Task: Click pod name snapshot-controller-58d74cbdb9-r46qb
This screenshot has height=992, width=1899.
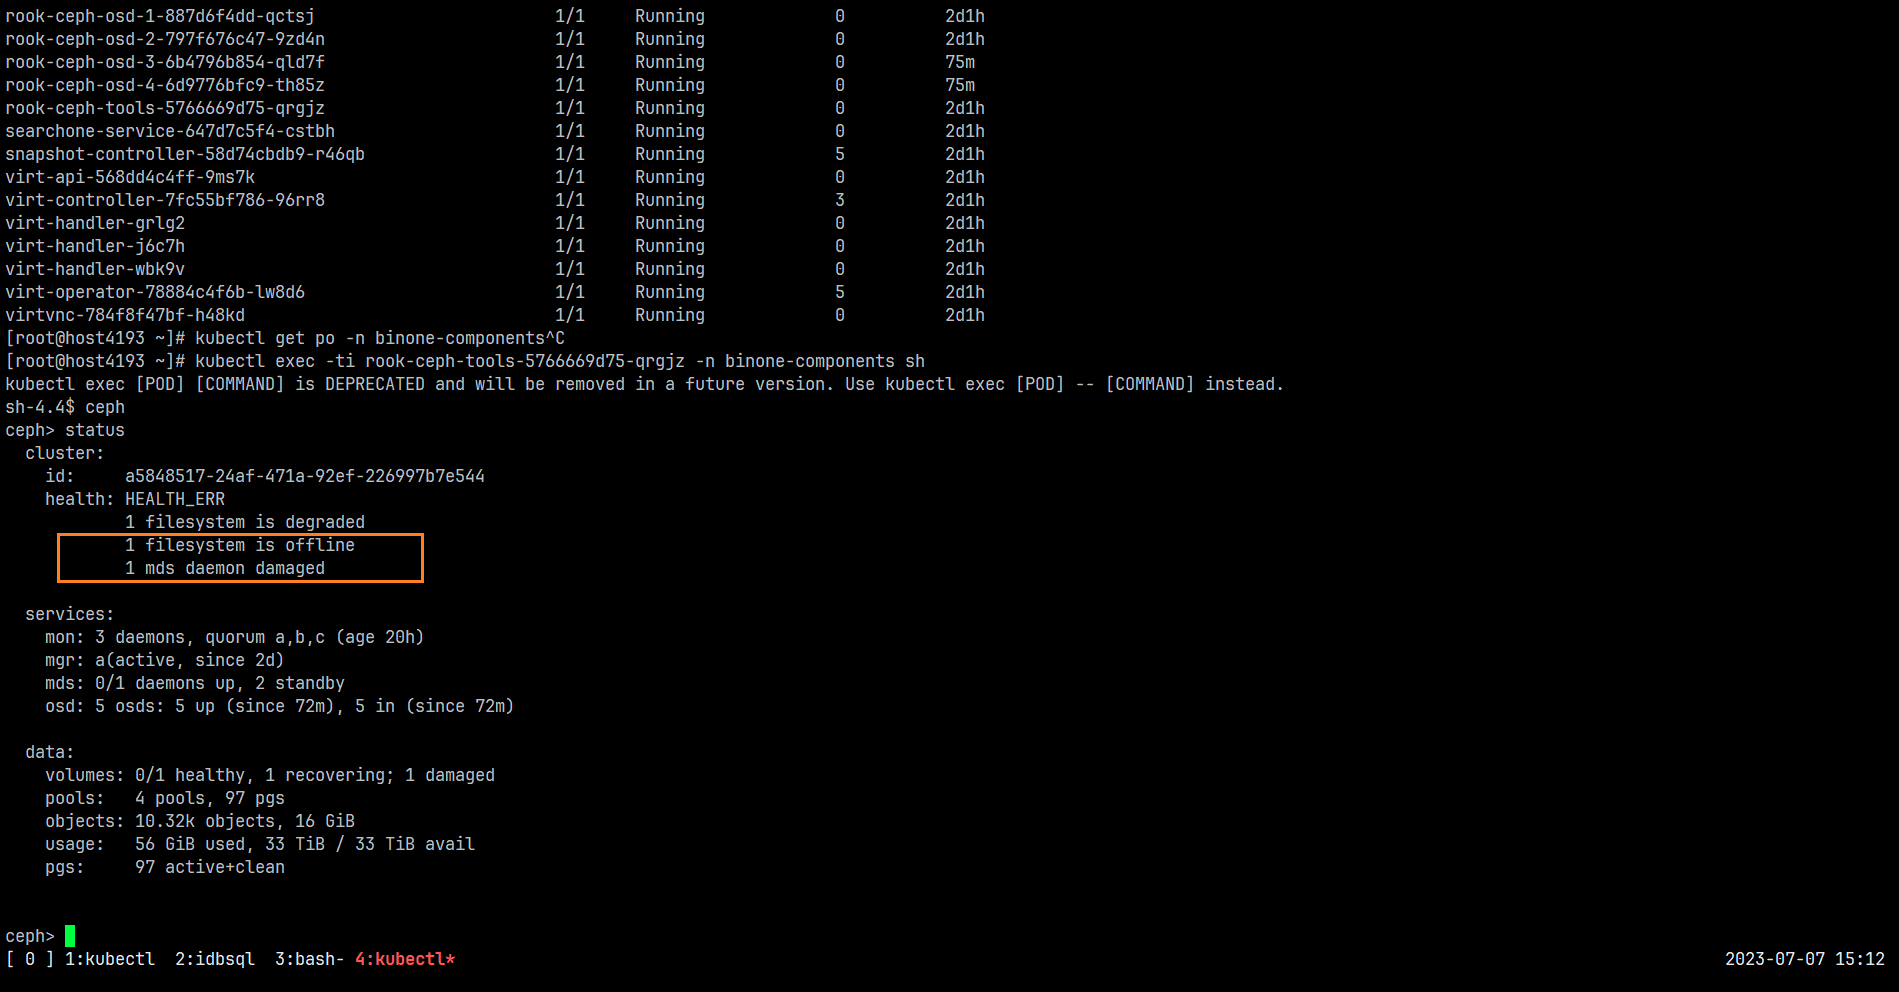Action: (185, 154)
